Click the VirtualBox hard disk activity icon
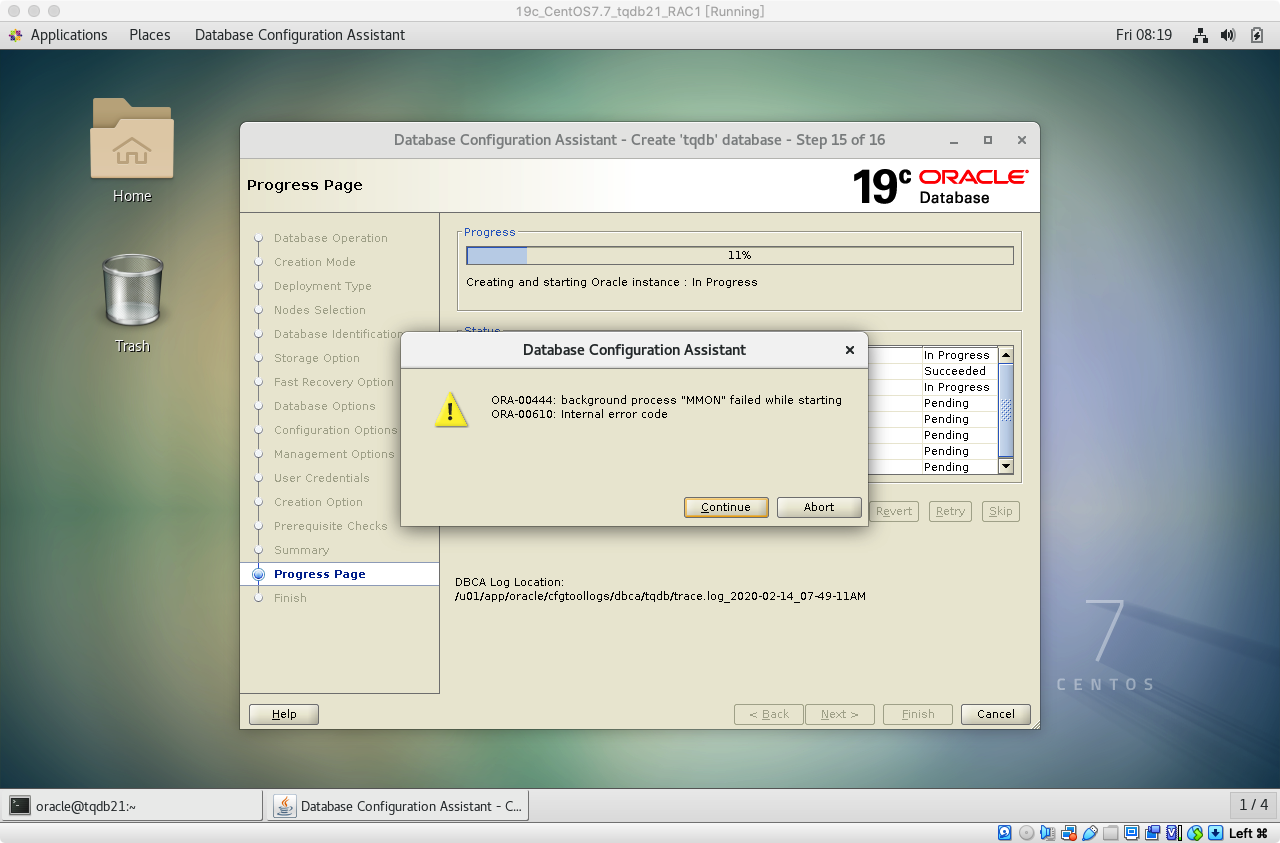 pyautogui.click(x=1005, y=832)
